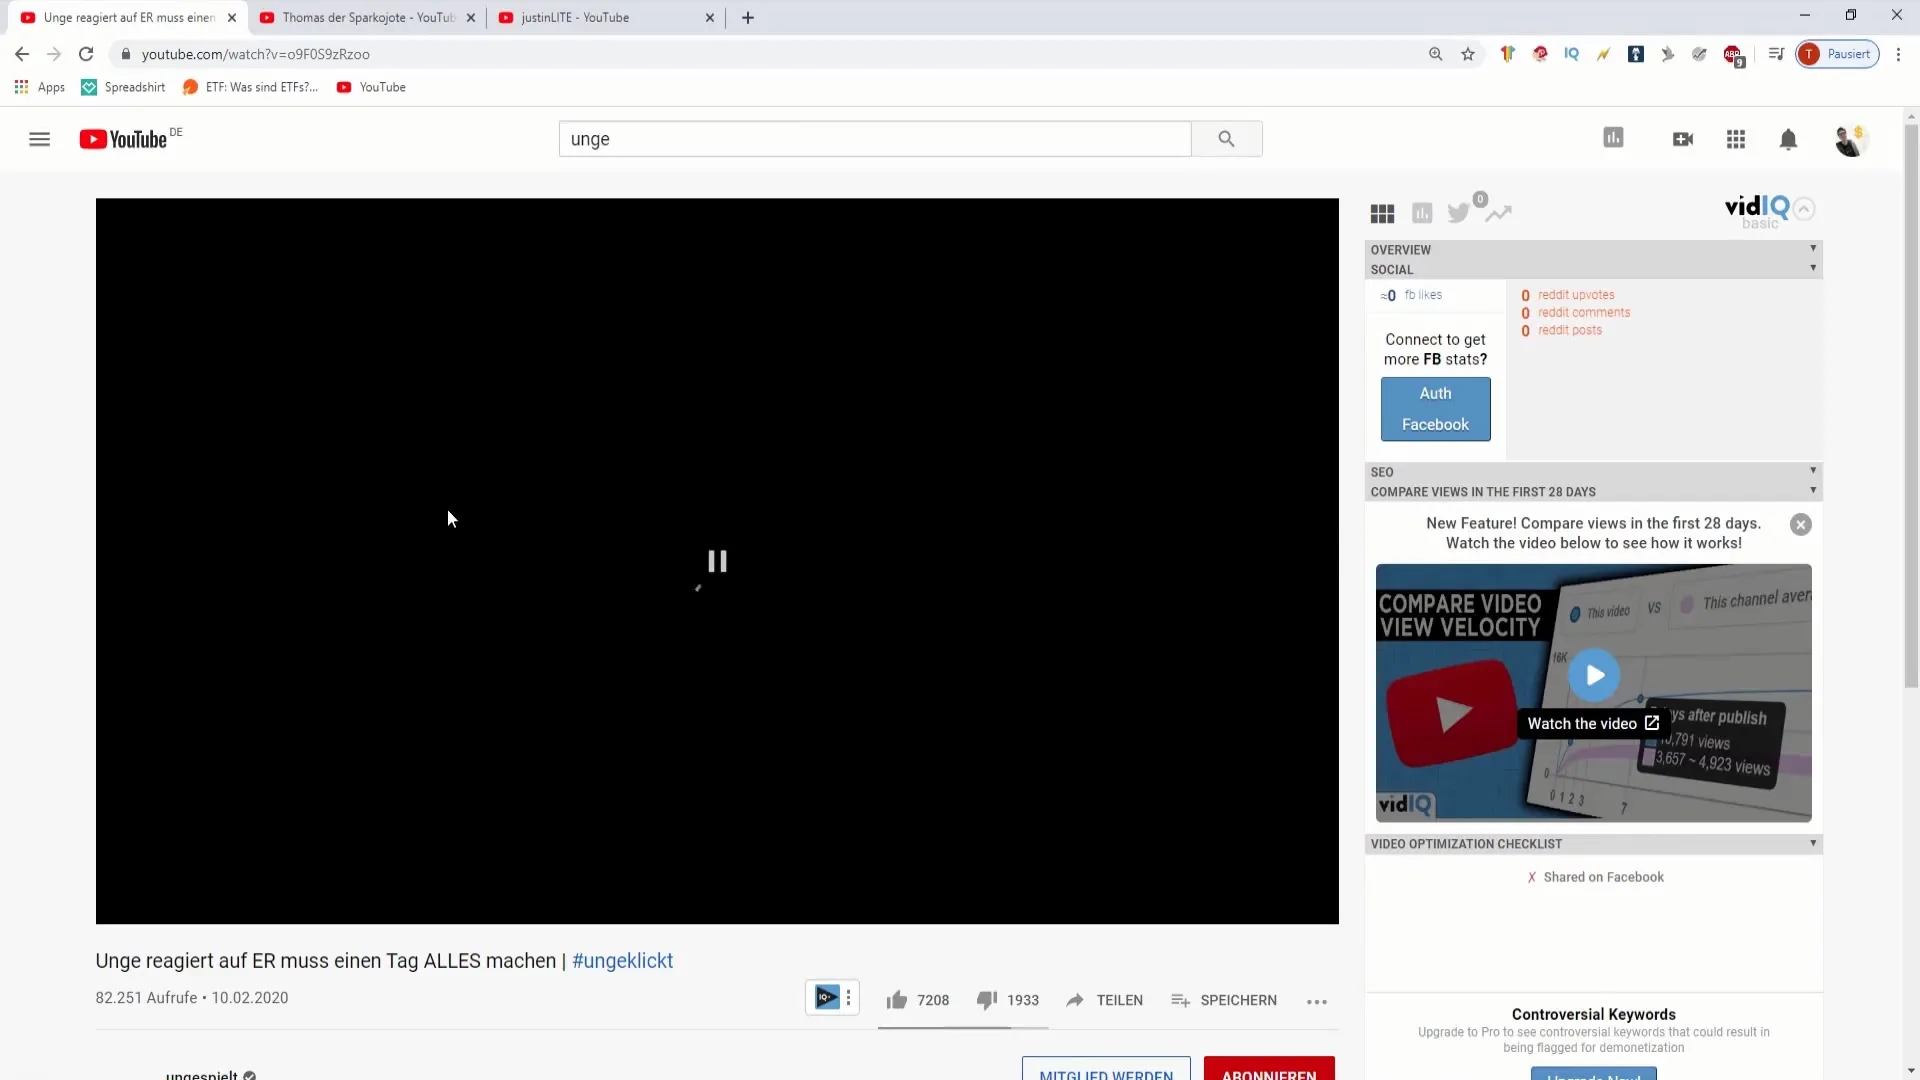Go to the YouTube home logo
Viewport: 1920px width, 1080px height.
tap(124, 139)
